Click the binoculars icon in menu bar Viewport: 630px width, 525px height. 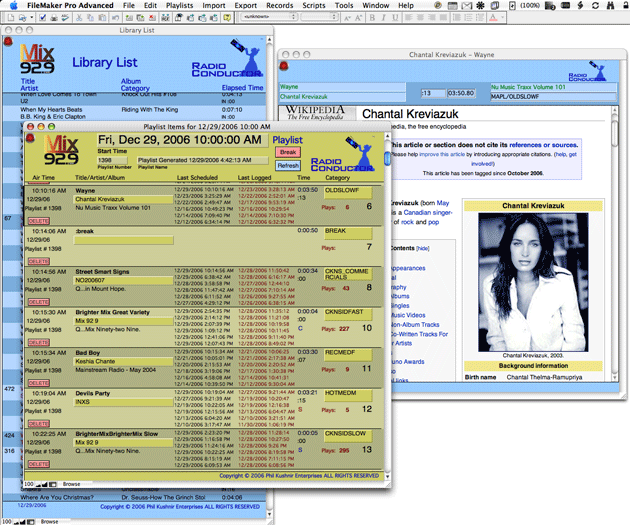point(611,6)
